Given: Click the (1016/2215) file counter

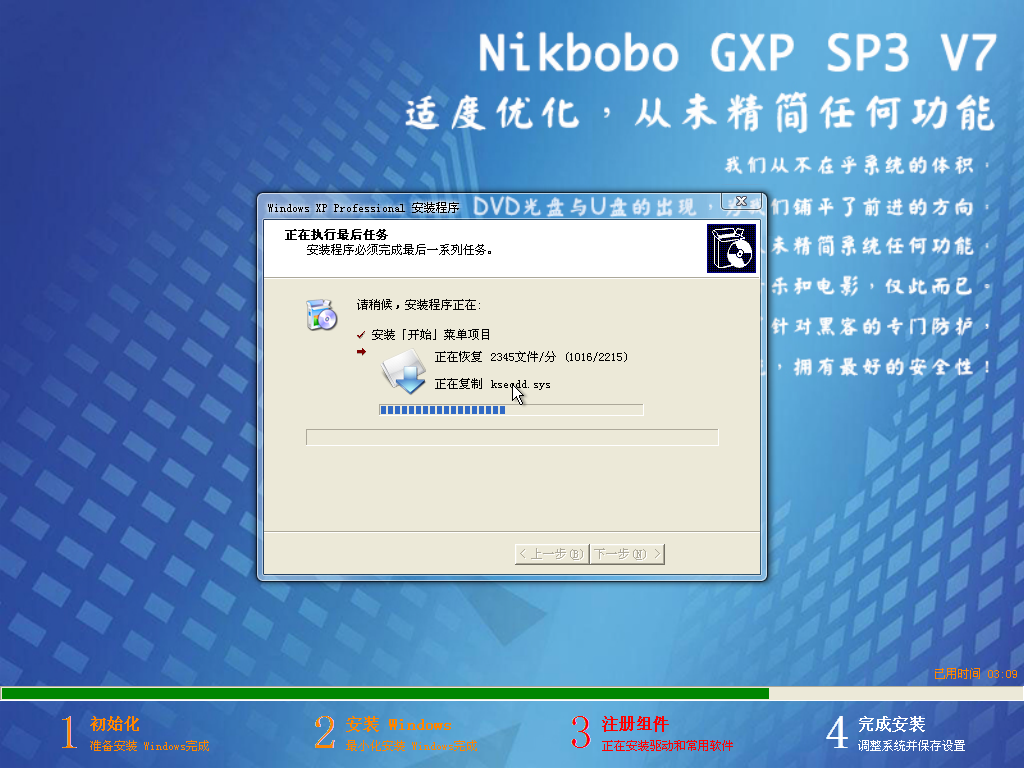Looking at the screenshot, I should point(596,357).
